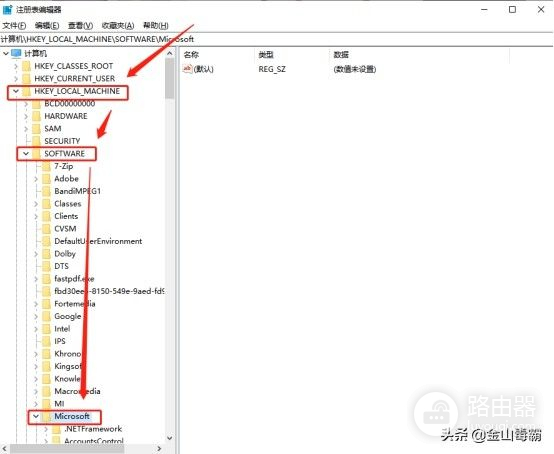Expand the Google key chevron
554x454 pixels.
(x=36, y=316)
